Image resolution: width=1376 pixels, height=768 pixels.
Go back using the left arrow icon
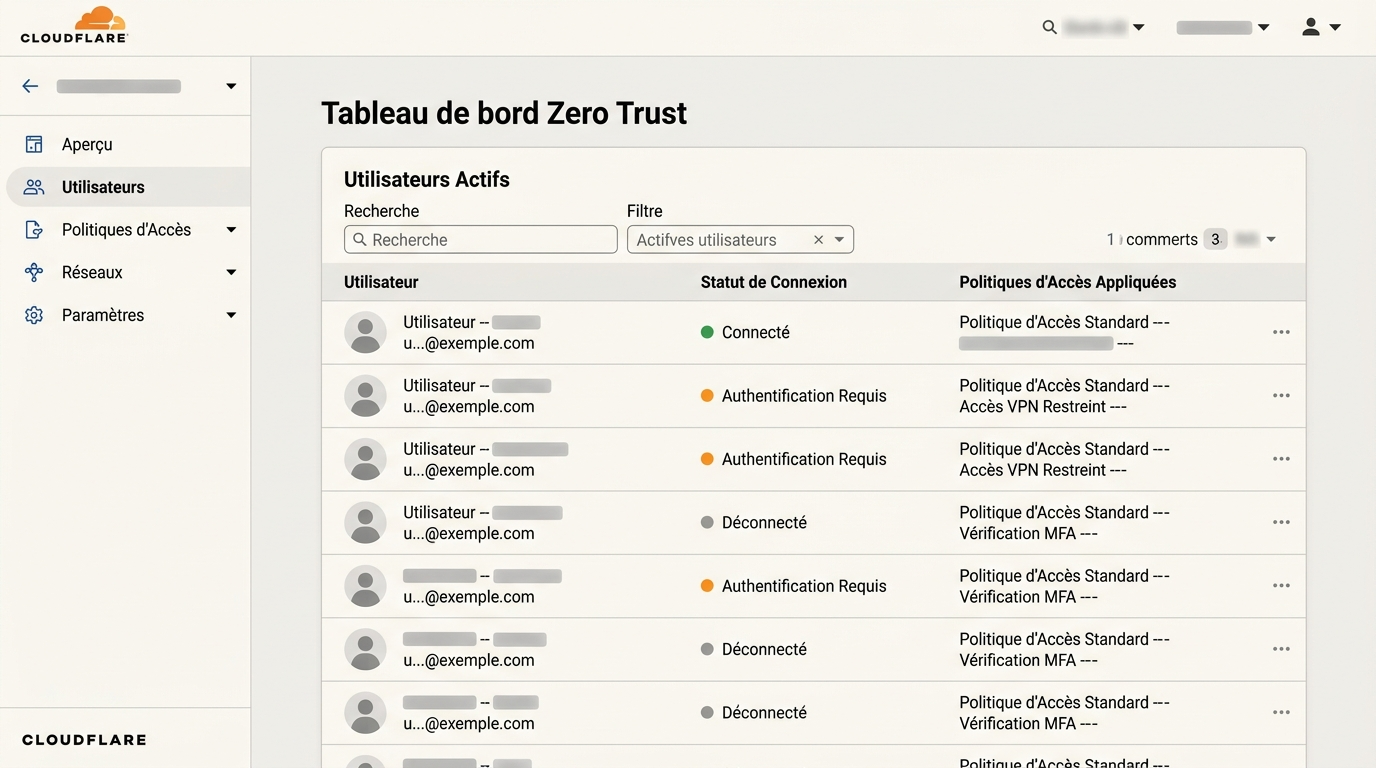tap(30, 86)
